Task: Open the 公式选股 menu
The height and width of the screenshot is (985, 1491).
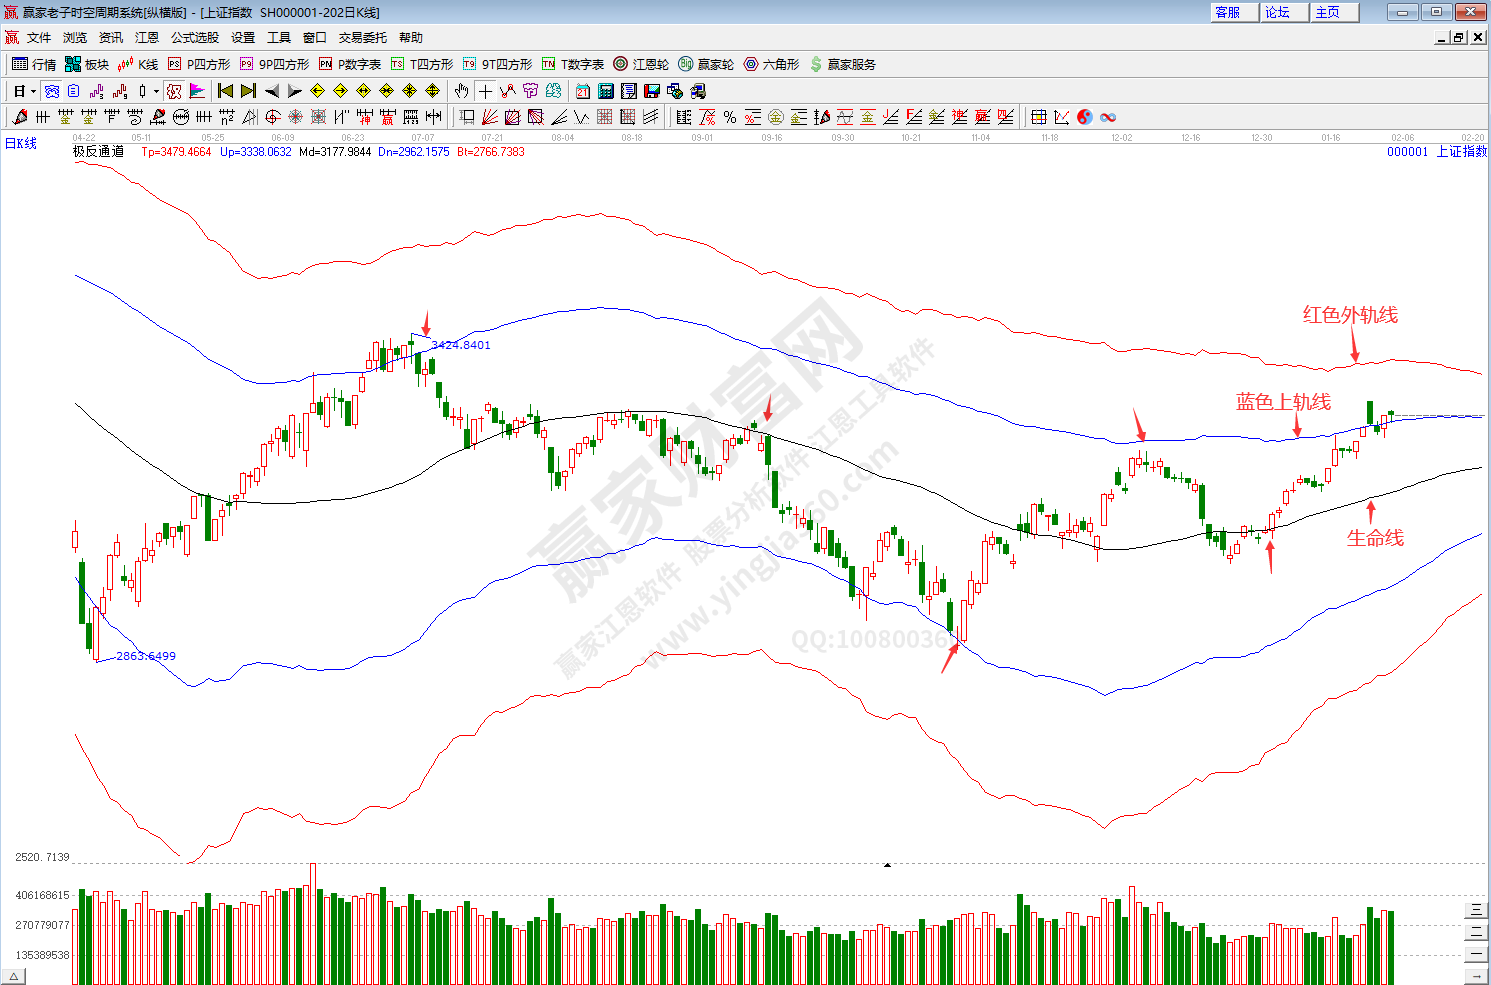Action: [194, 38]
